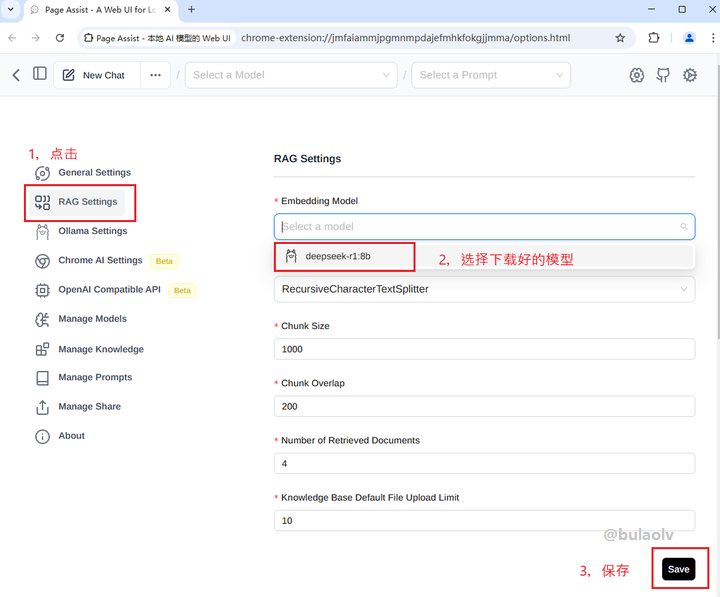Open RAG Settings section

tap(77, 202)
